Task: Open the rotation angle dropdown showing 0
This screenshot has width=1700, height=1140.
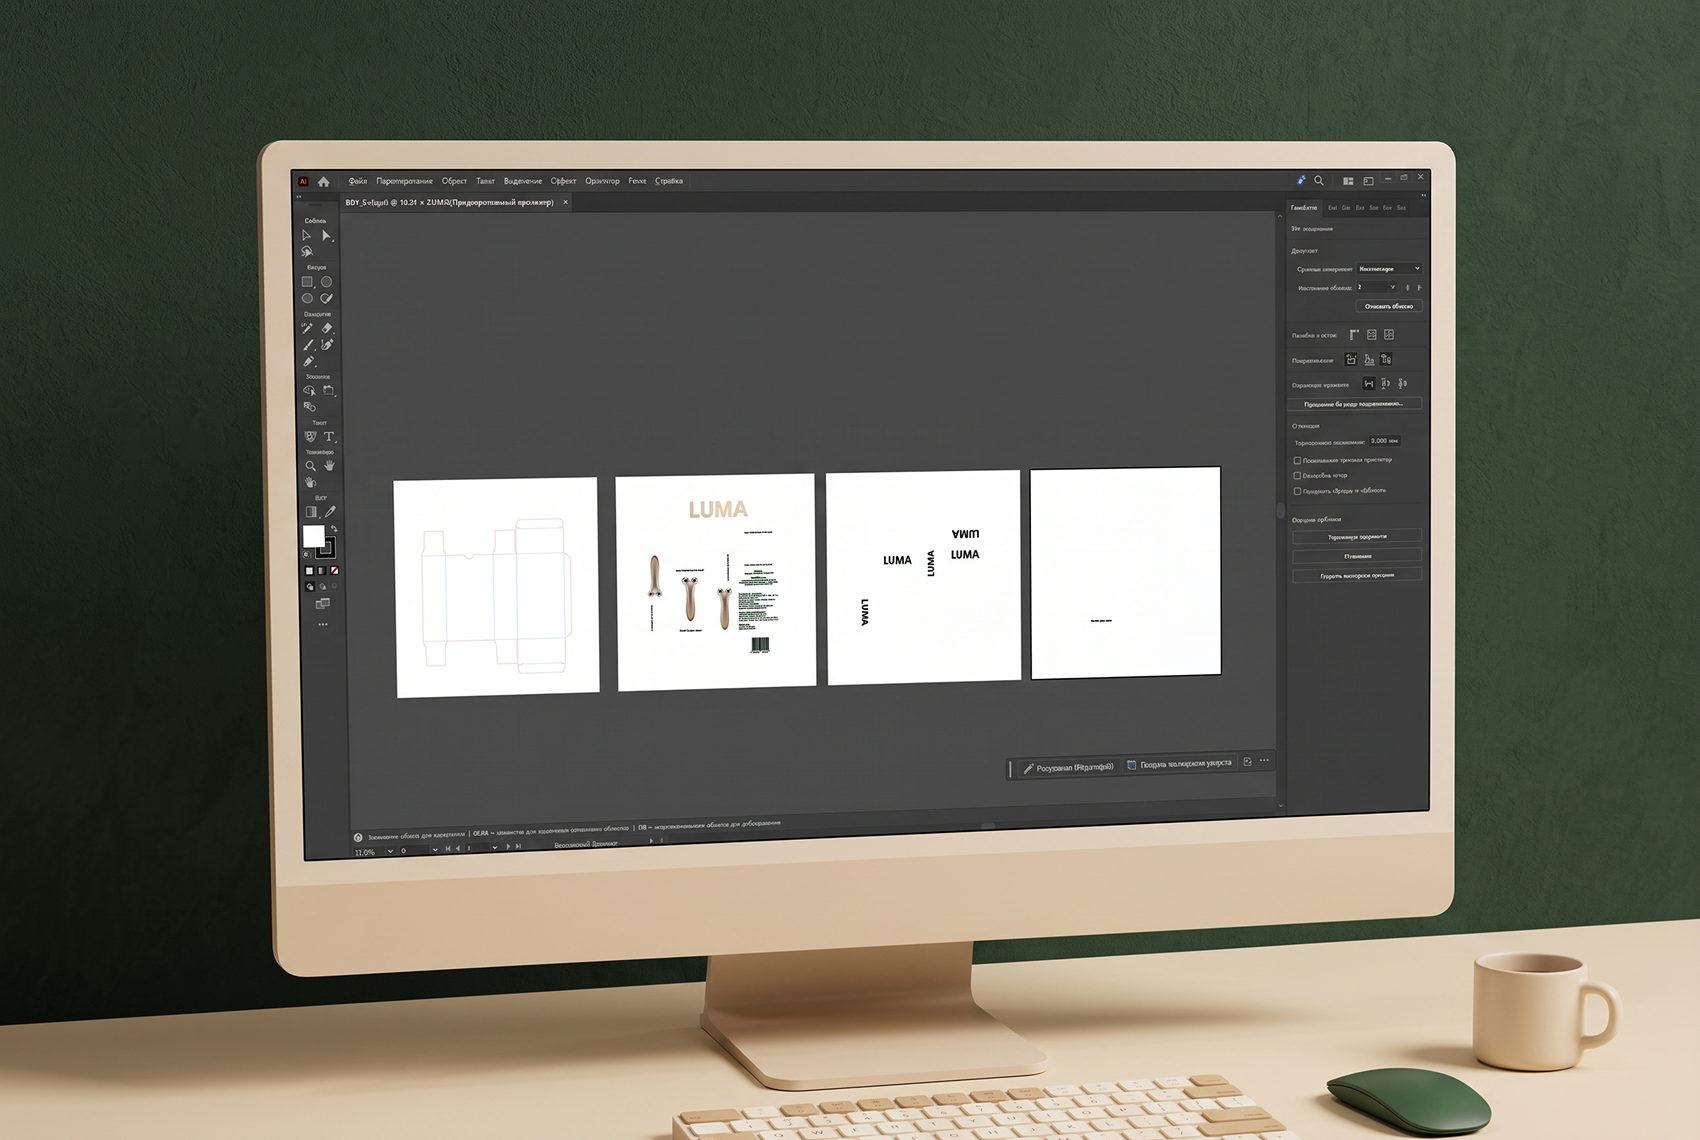Action: coord(435,850)
